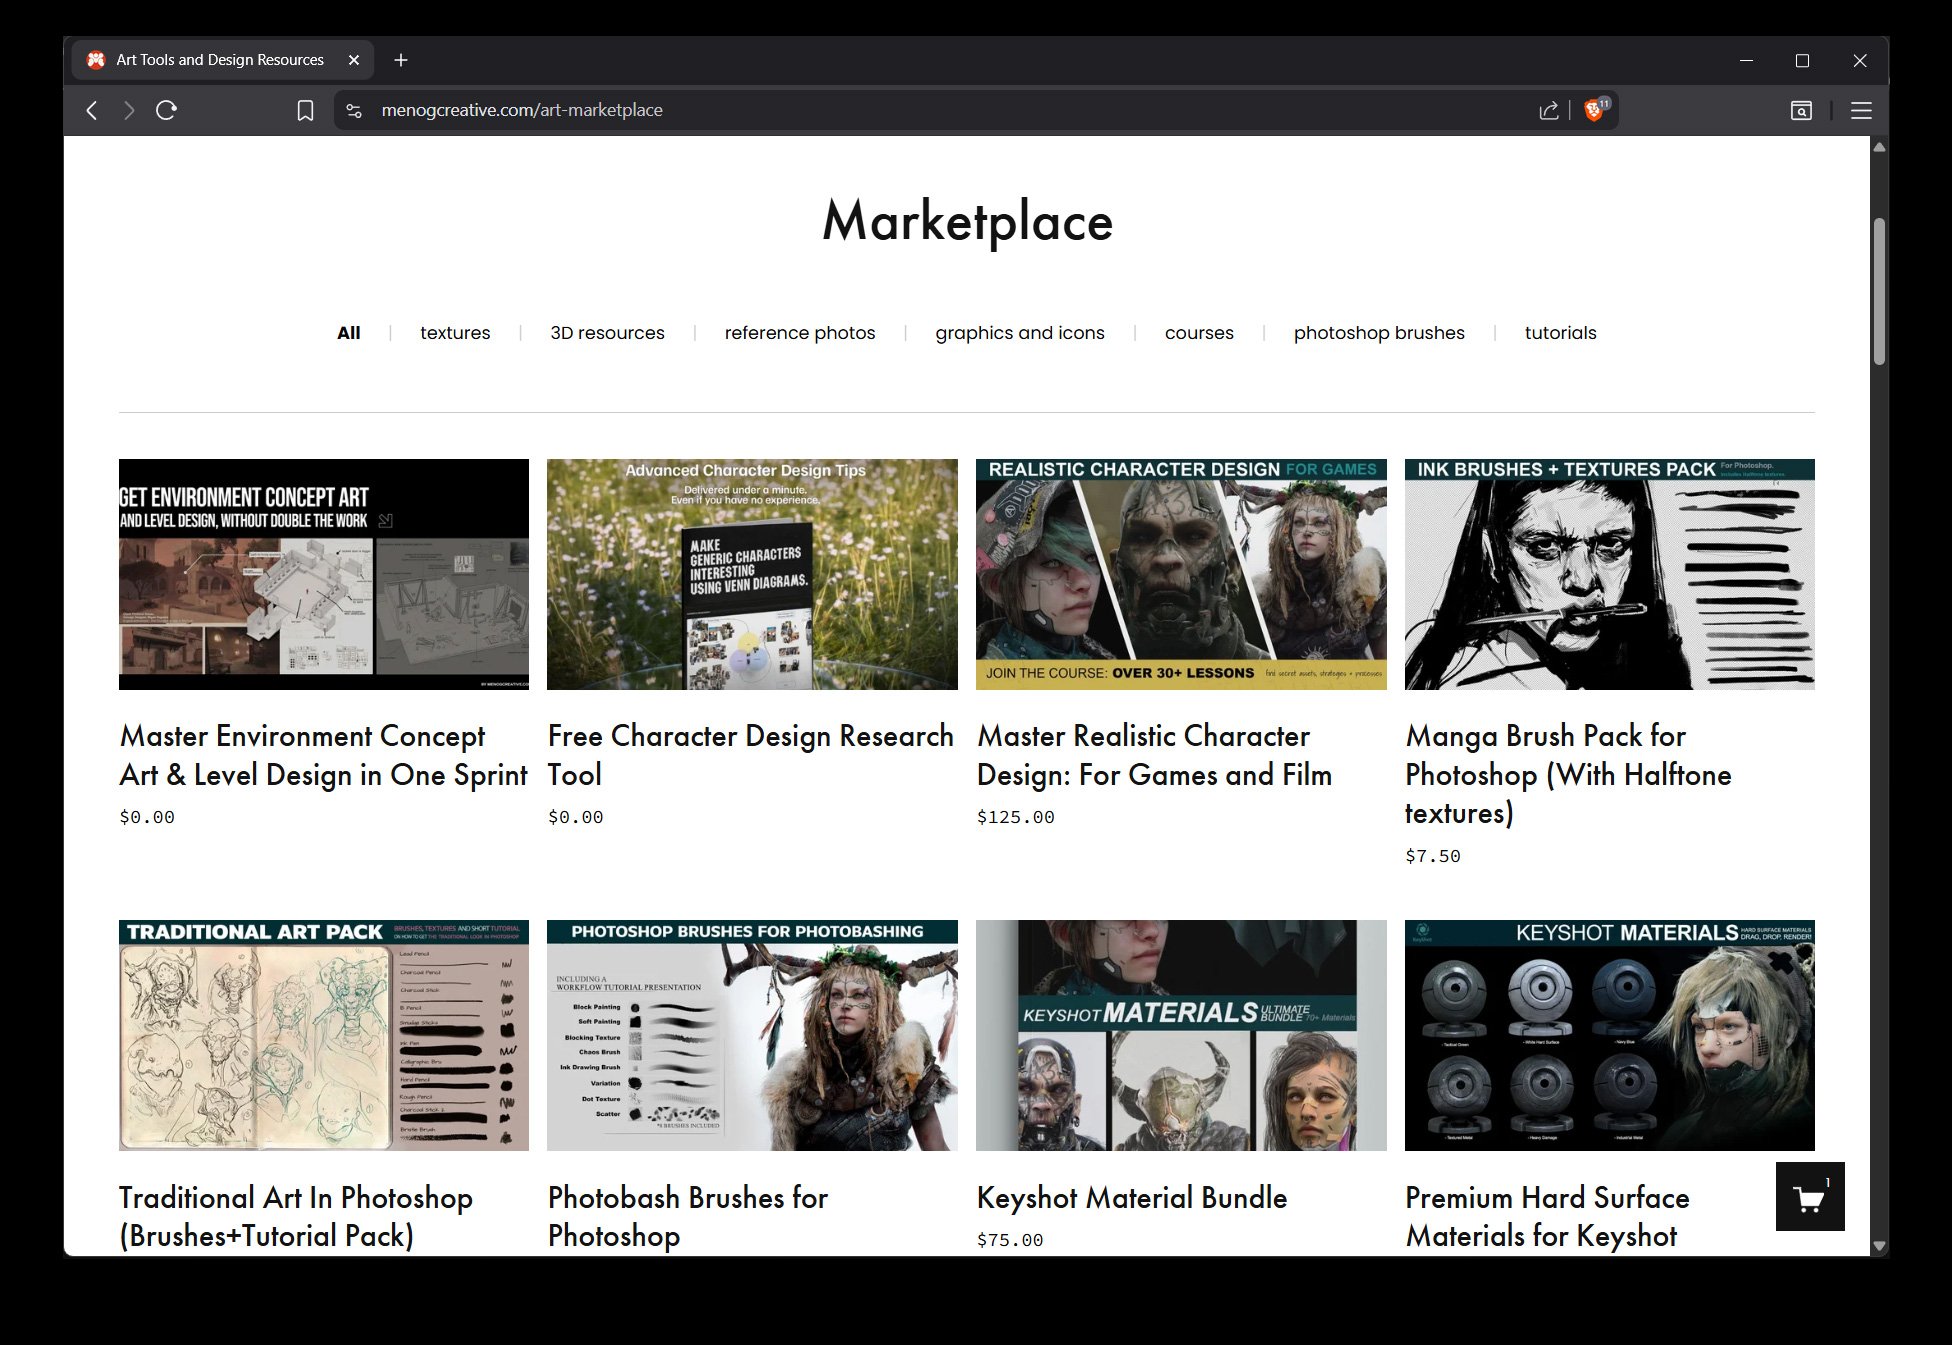Open Master Realistic Character Design link
Image resolution: width=1952 pixels, height=1345 pixels.
point(1154,755)
